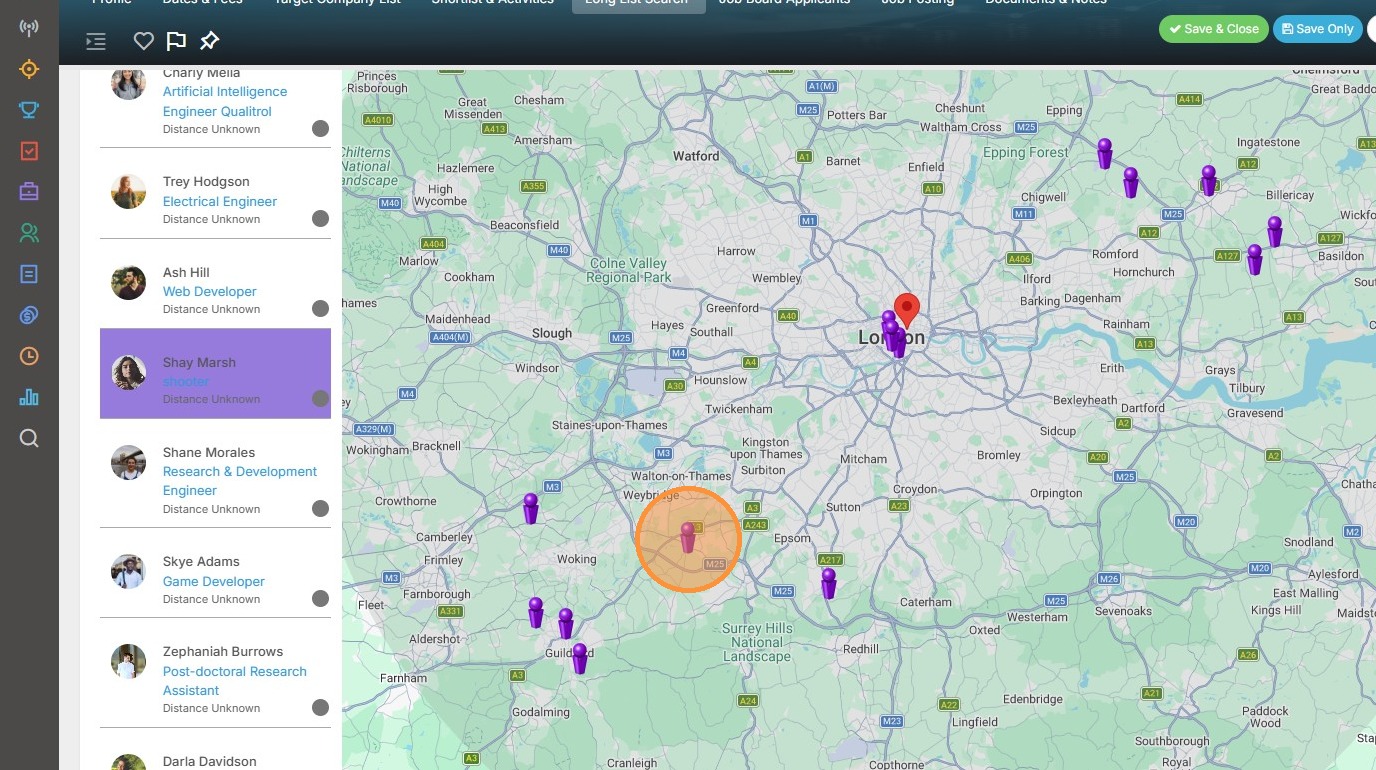Open the purple briefcase sidebar icon
The image size is (1376, 770).
point(29,192)
